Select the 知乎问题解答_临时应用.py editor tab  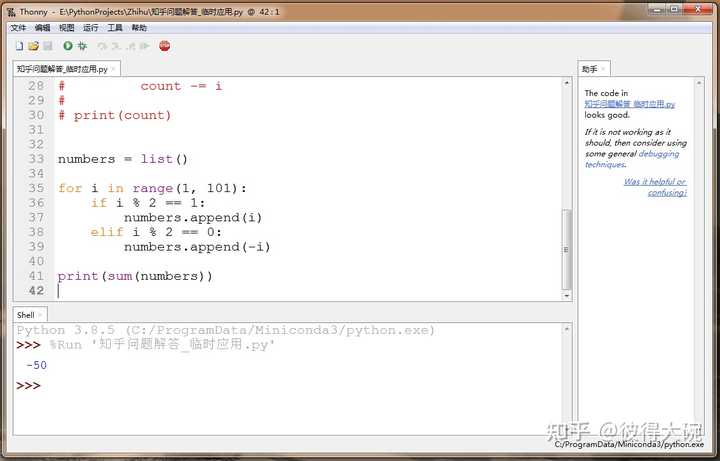click(62, 69)
